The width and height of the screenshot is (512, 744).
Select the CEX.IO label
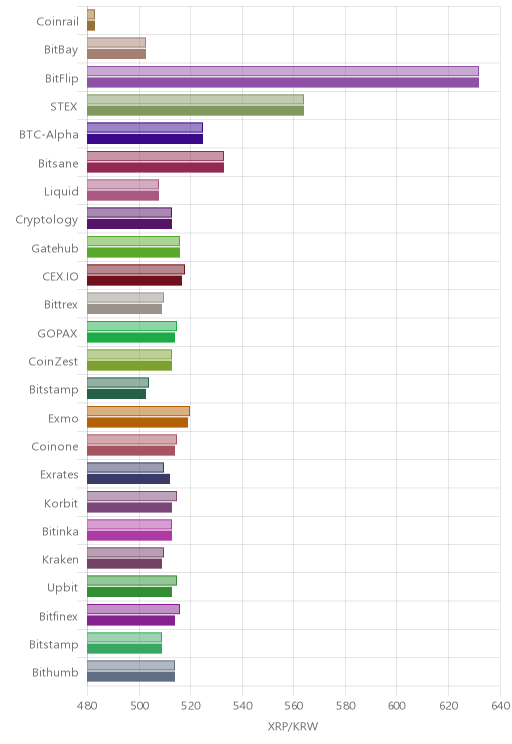point(60,277)
